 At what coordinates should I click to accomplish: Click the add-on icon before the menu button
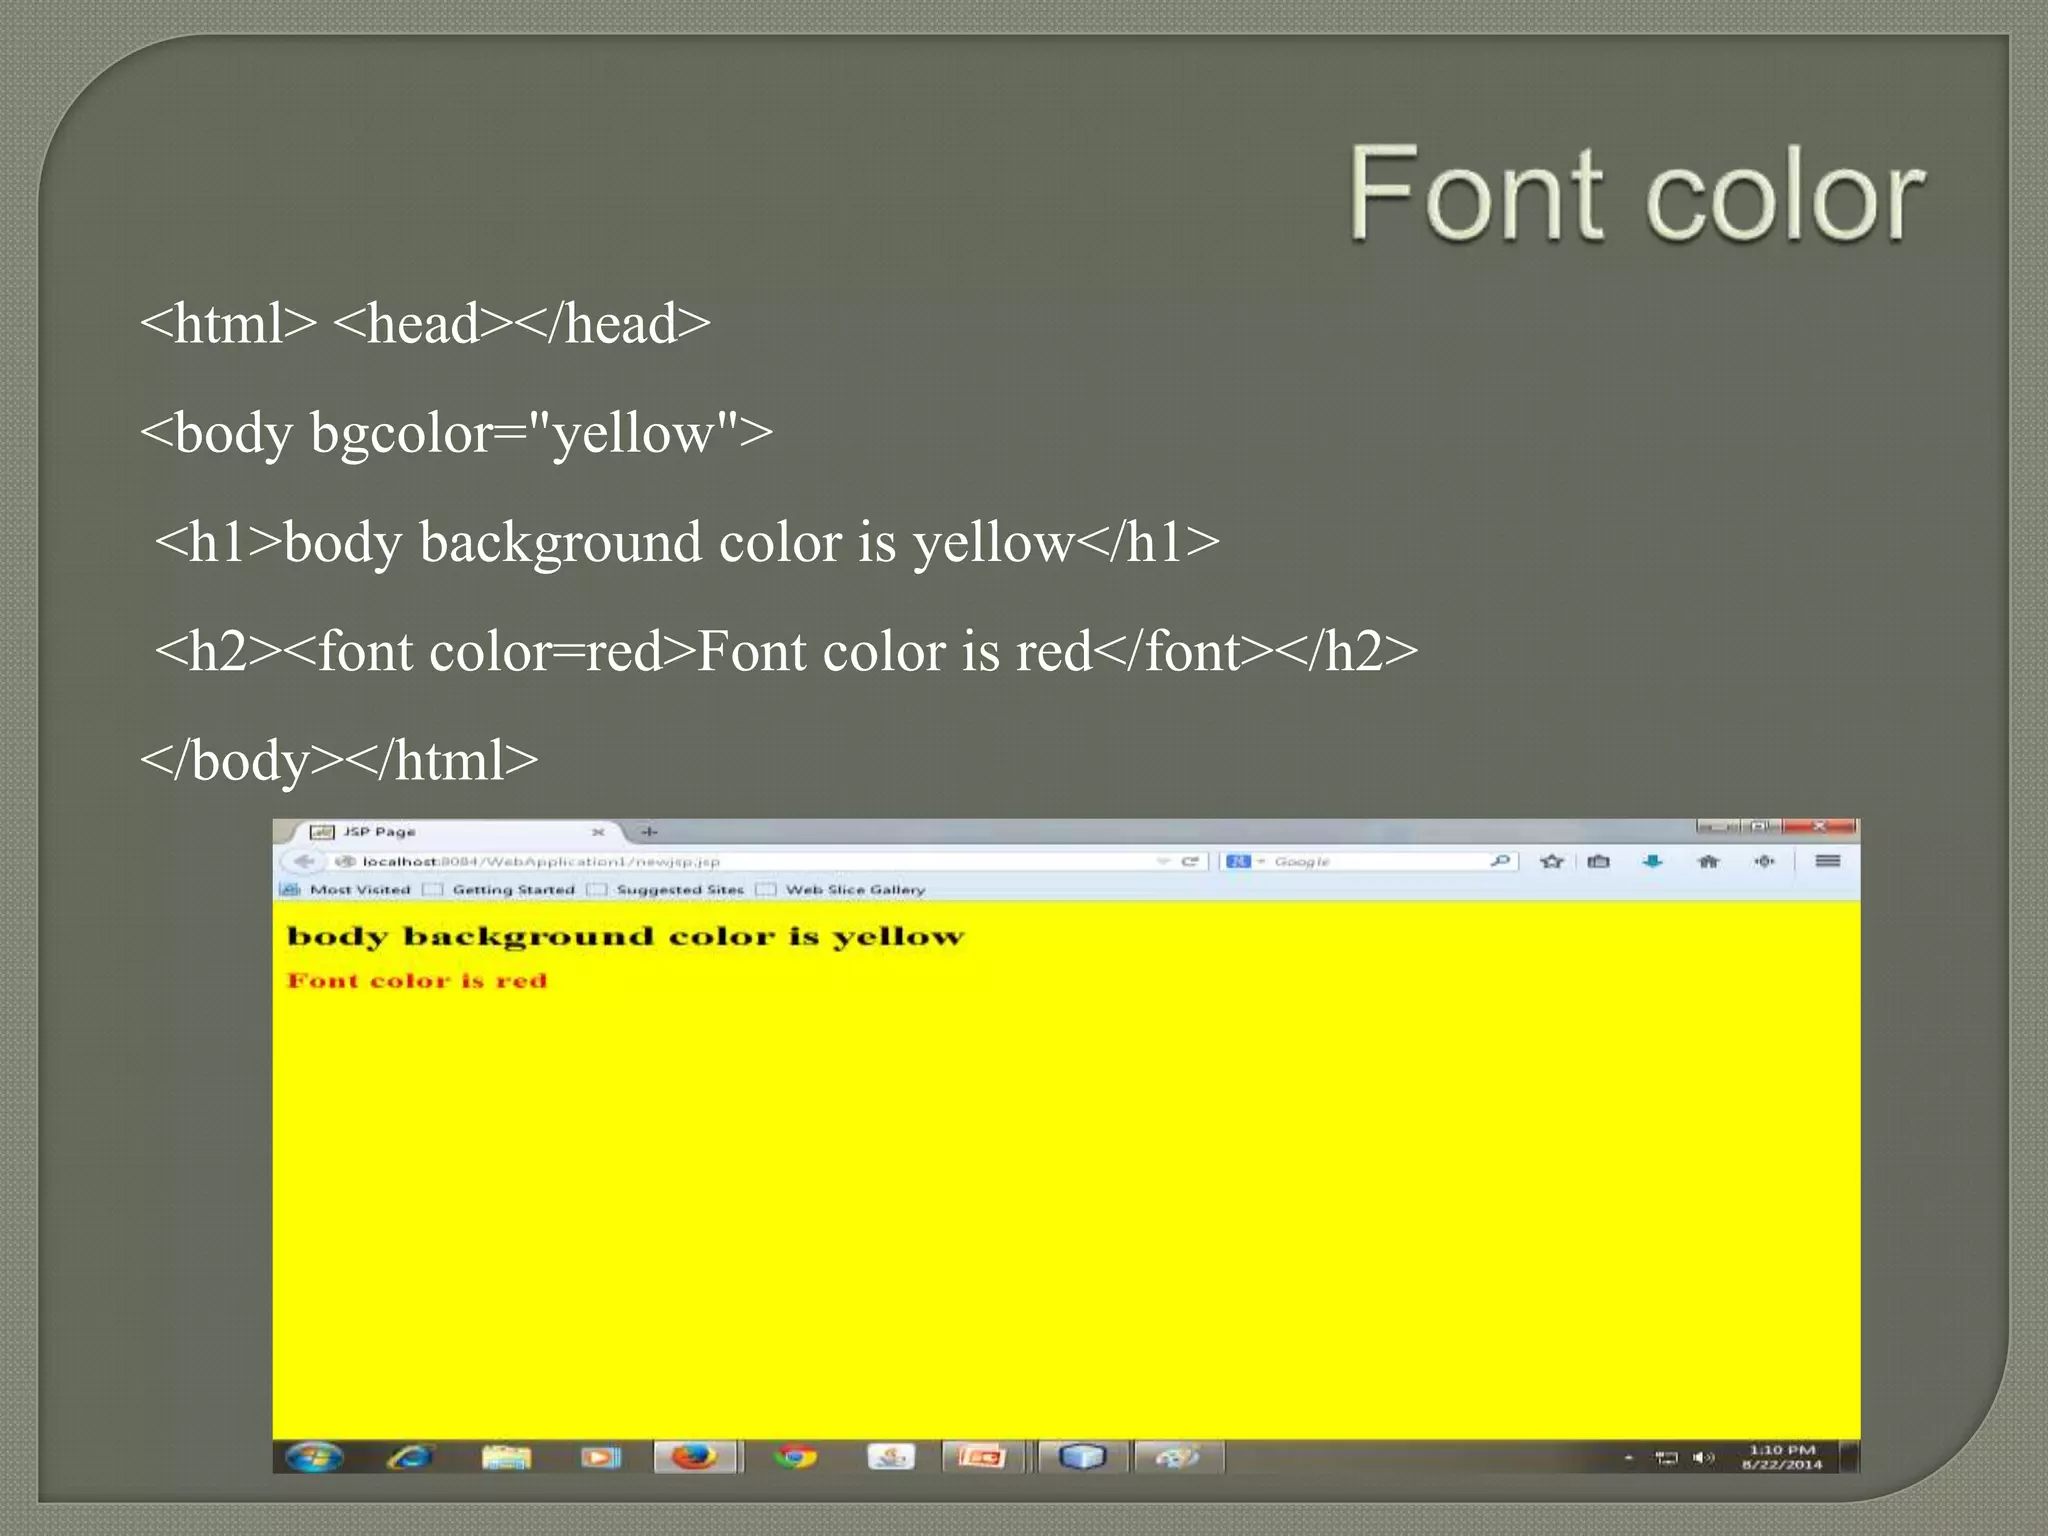[1764, 861]
